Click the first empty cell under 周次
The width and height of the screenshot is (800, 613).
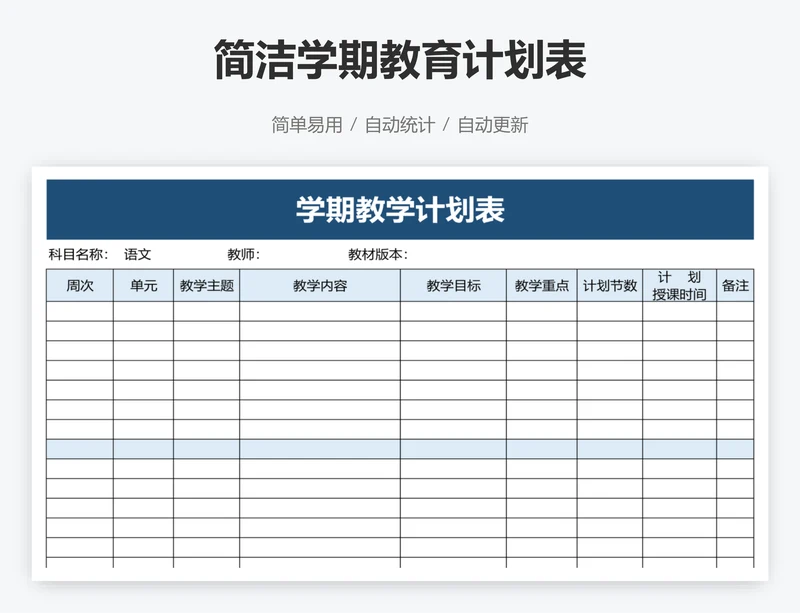[x=80, y=311]
